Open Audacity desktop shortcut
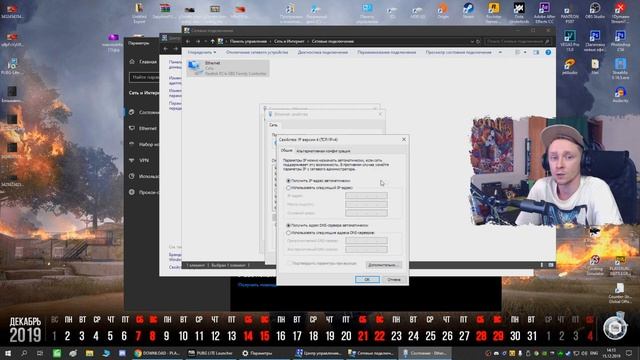Image resolution: width=640 pixels, height=360 pixels. [620, 95]
